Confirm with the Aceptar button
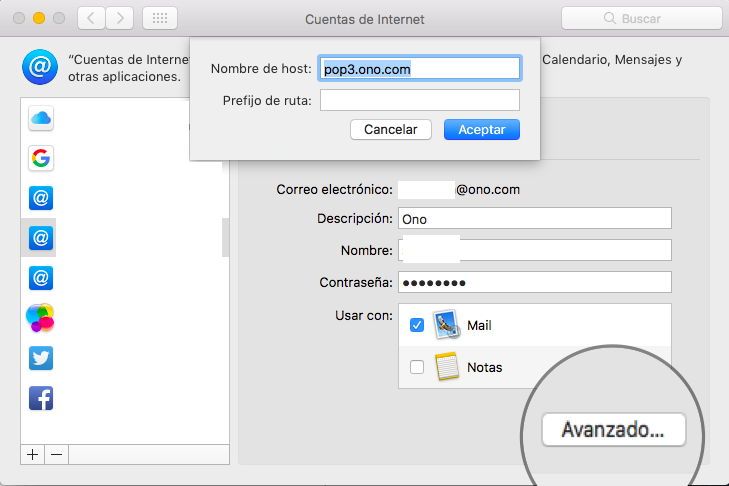The height and width of the screenshot is (486, 729). (x=482, y=129)
